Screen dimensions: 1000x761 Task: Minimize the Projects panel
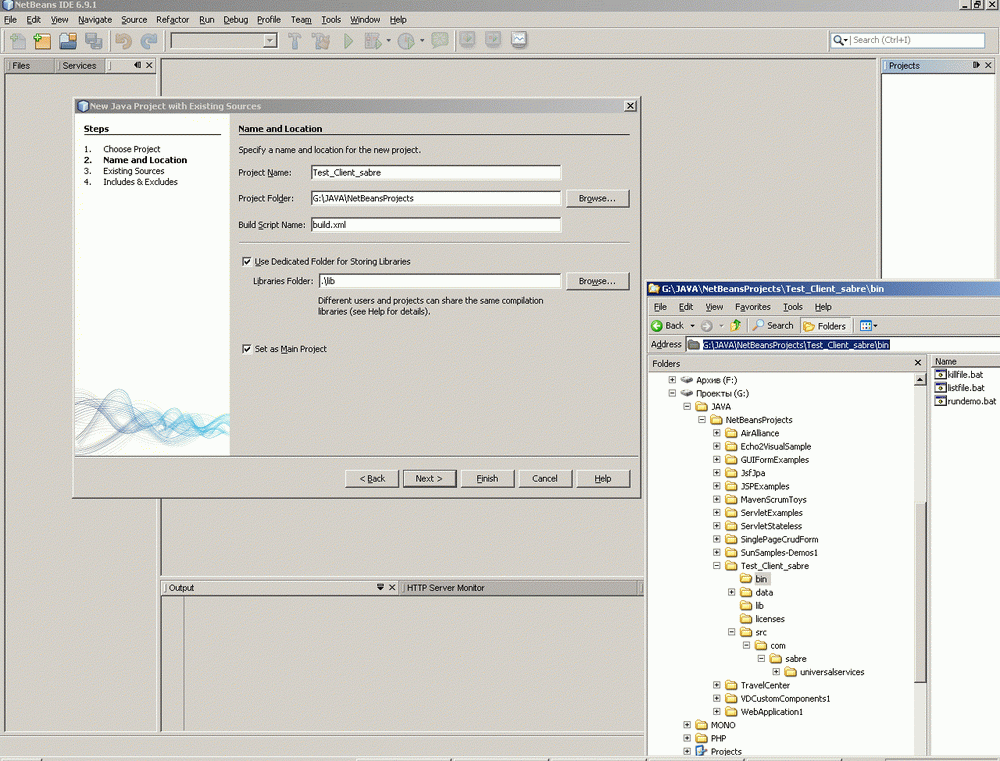coord(976,65)
